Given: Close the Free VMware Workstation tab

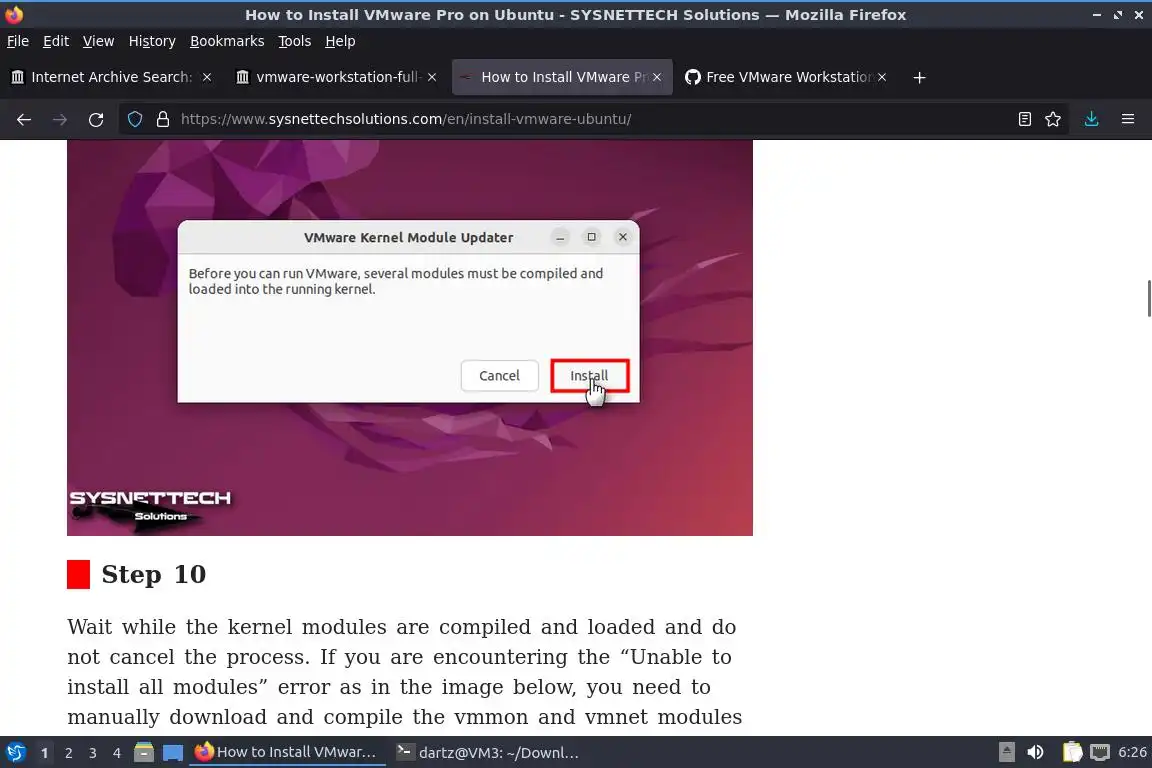Looking at the screenshot, I should click(882, 77).
